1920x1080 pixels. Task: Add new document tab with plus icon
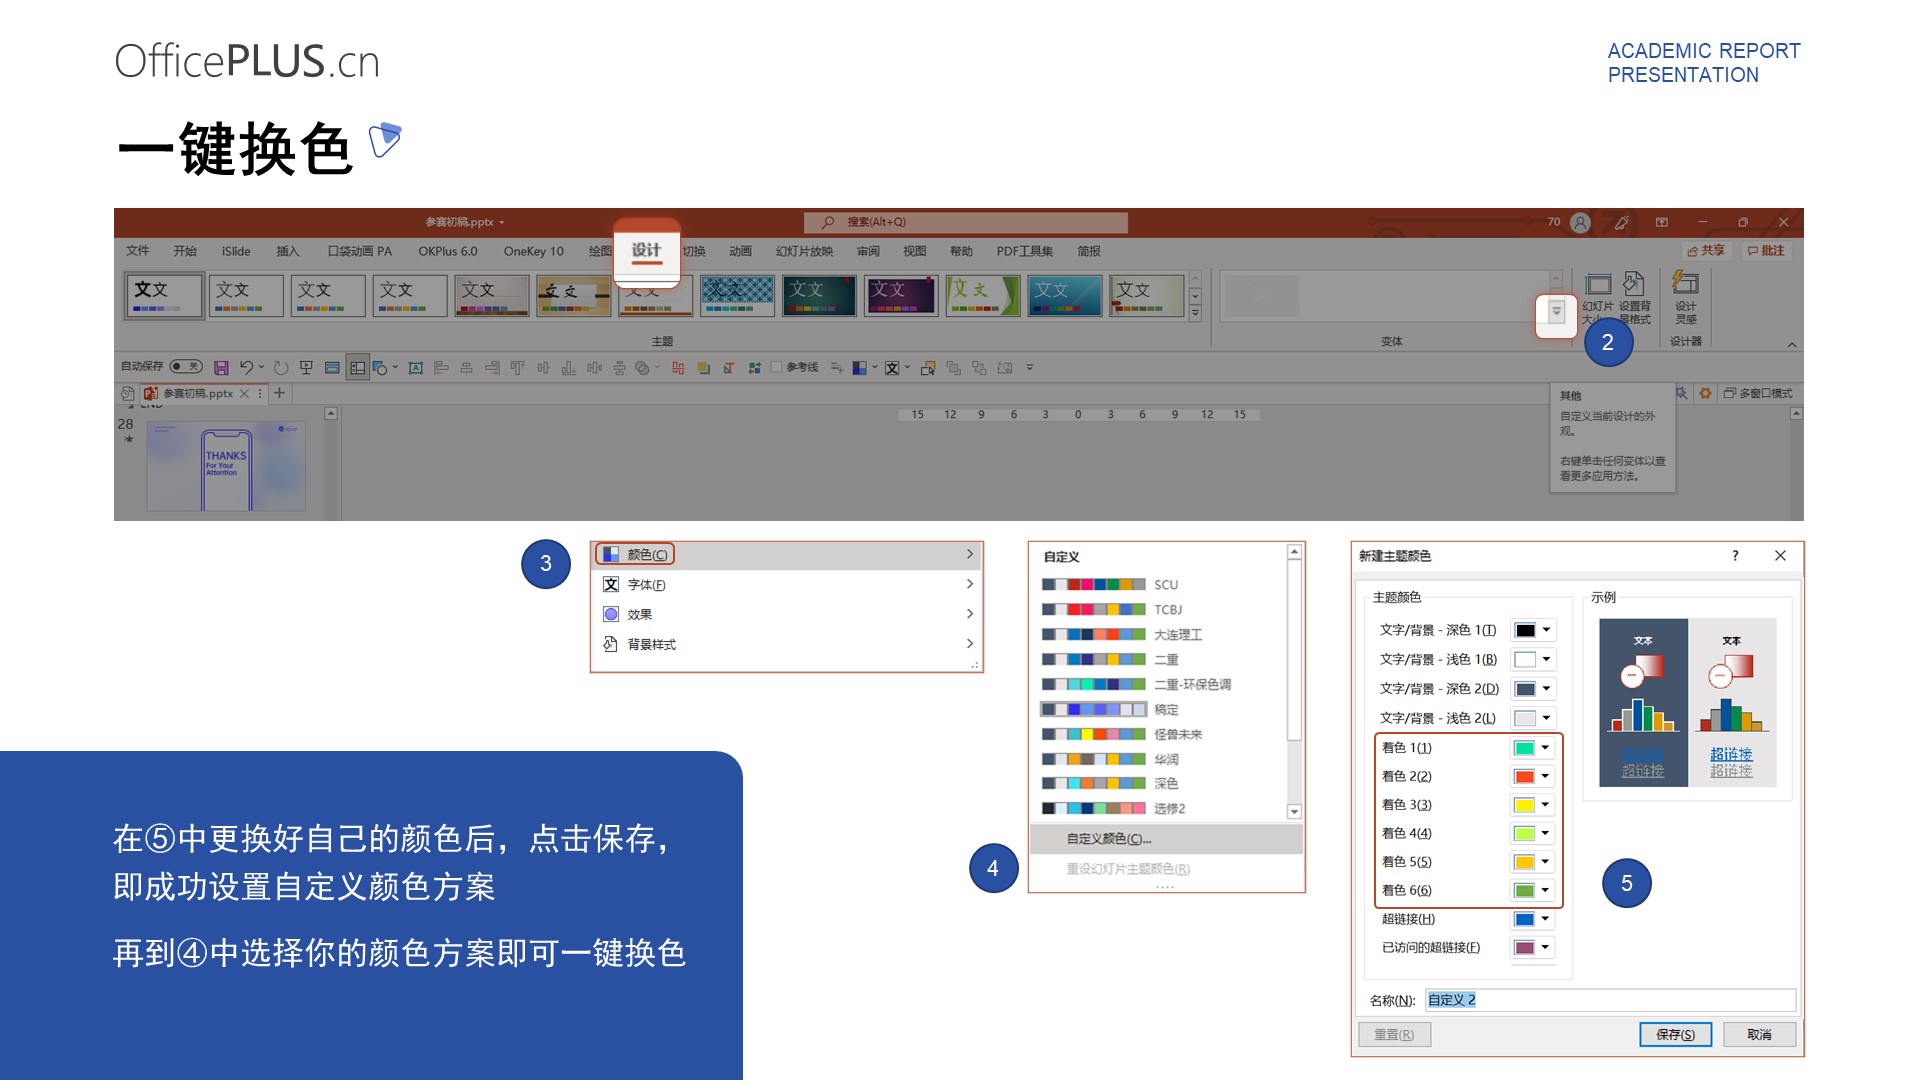coord(280,393)
